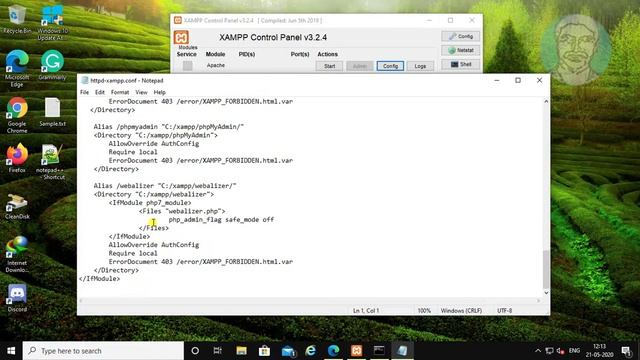Open Netstat in XAMPP panel
The height and width of the screenshot is (360, 640).
tap(461, 50)
